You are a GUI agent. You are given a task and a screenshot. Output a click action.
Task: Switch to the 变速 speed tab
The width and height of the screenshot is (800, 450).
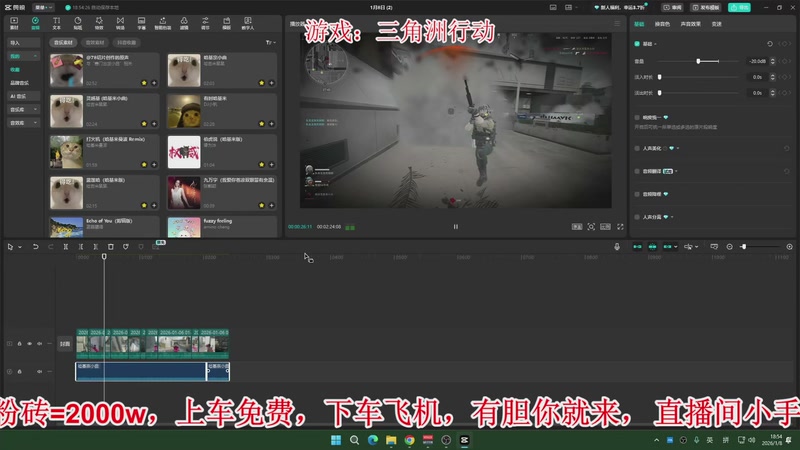tap(717, 24)
